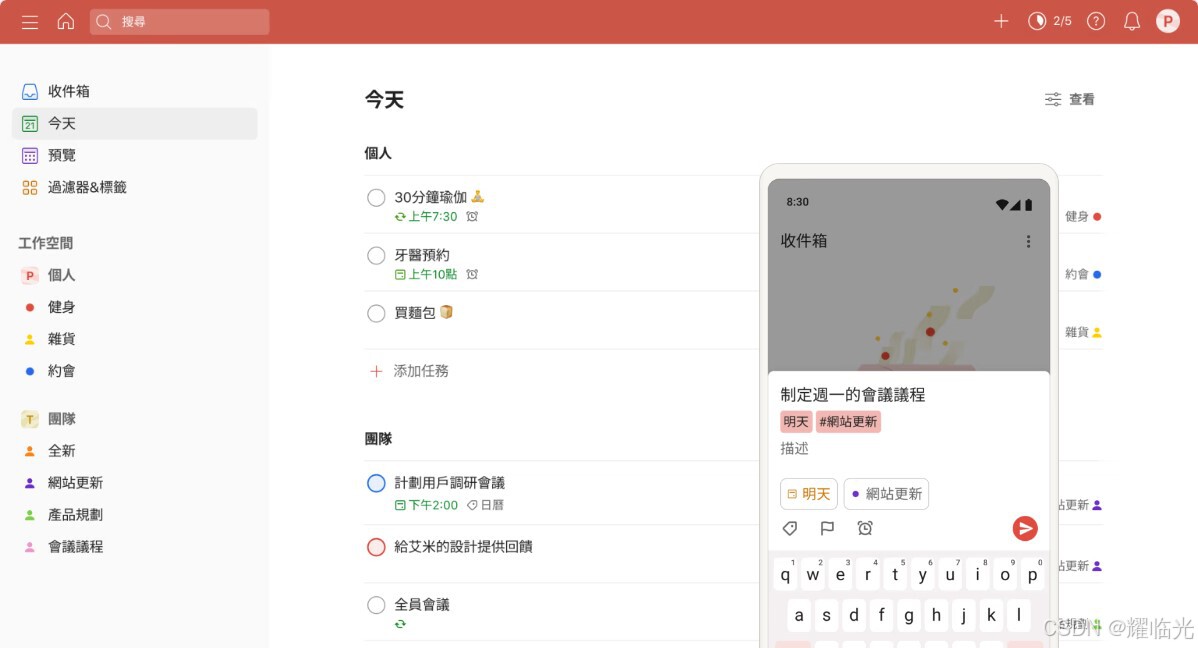The width and height of the screenshot is (1198, 648).
Task: Open the hamburger menu icon
Action: click(x=30, y=22)
